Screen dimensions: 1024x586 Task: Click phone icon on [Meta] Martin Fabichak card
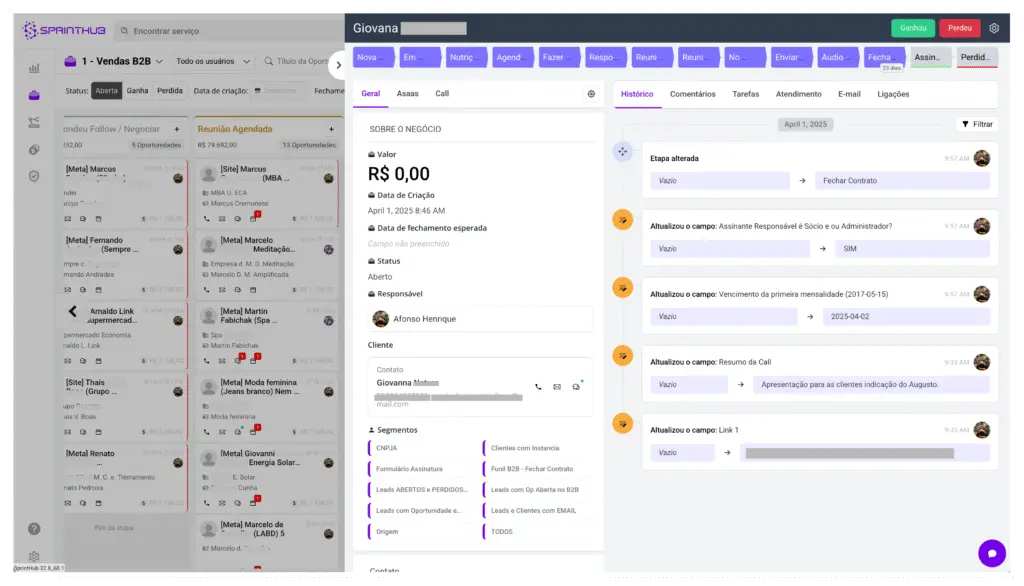[207, 361]
